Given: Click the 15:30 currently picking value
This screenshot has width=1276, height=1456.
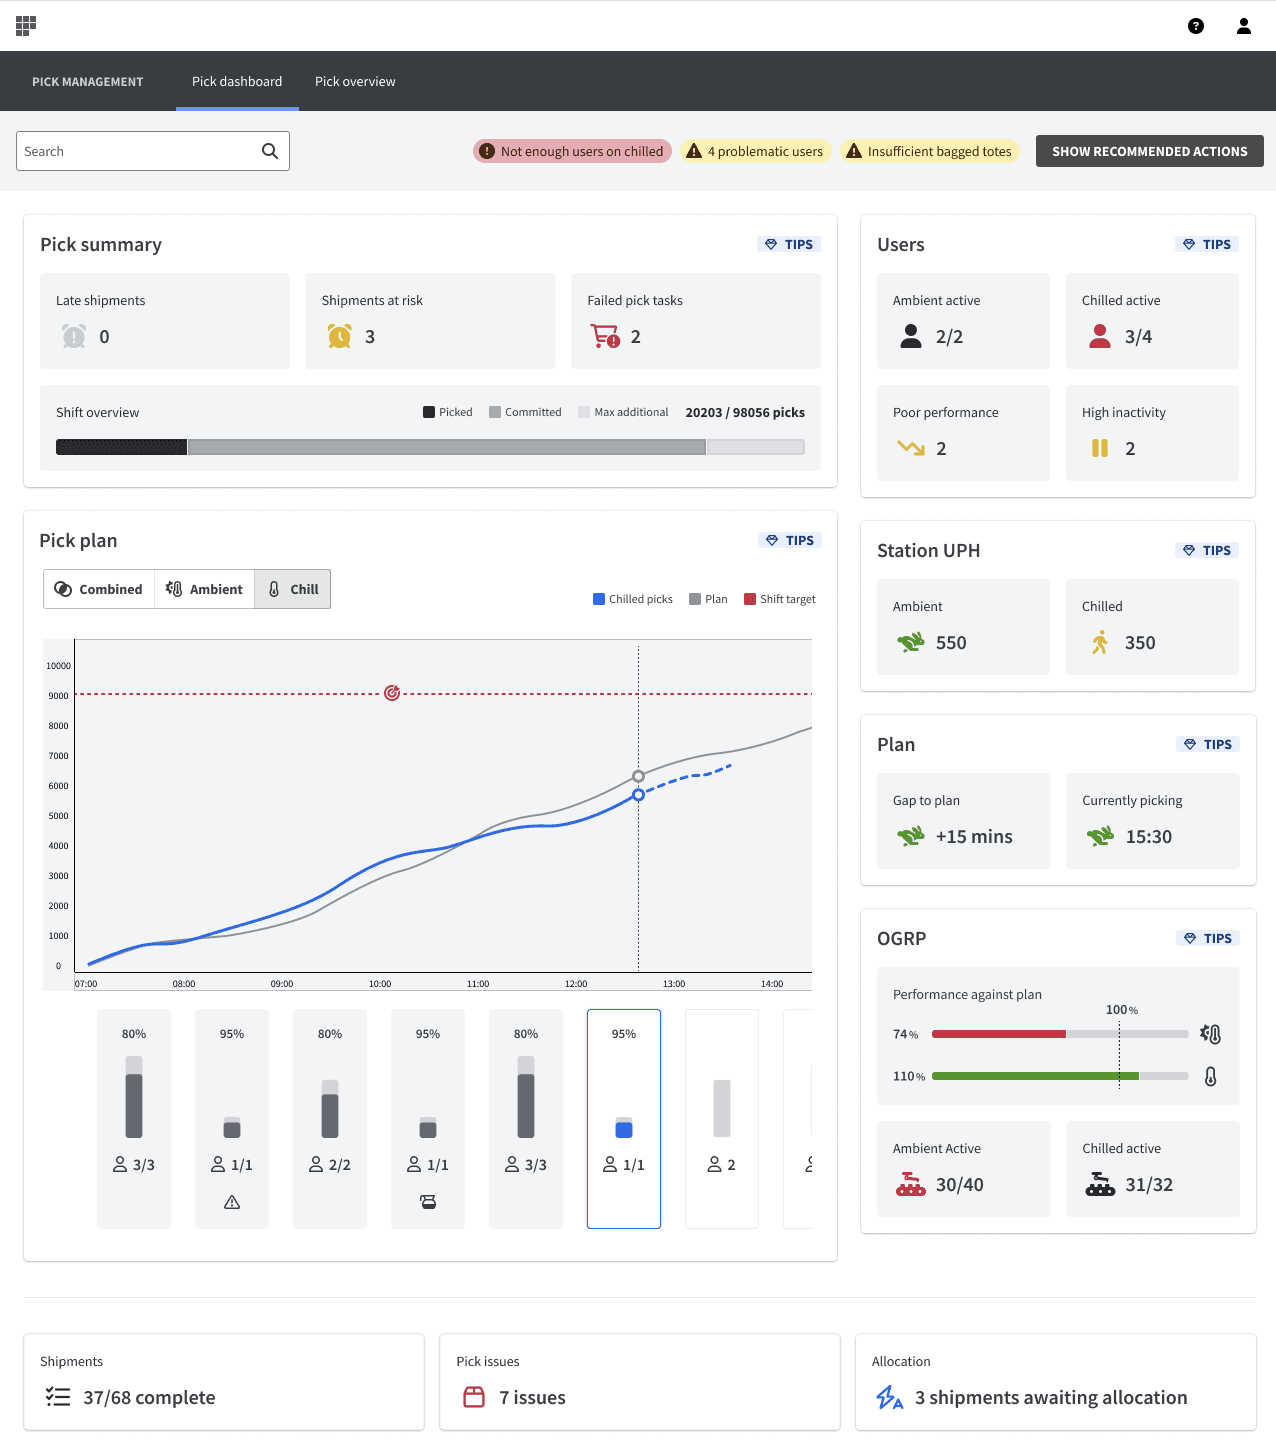Looking at the screenshot, I should pos(1149,837).
